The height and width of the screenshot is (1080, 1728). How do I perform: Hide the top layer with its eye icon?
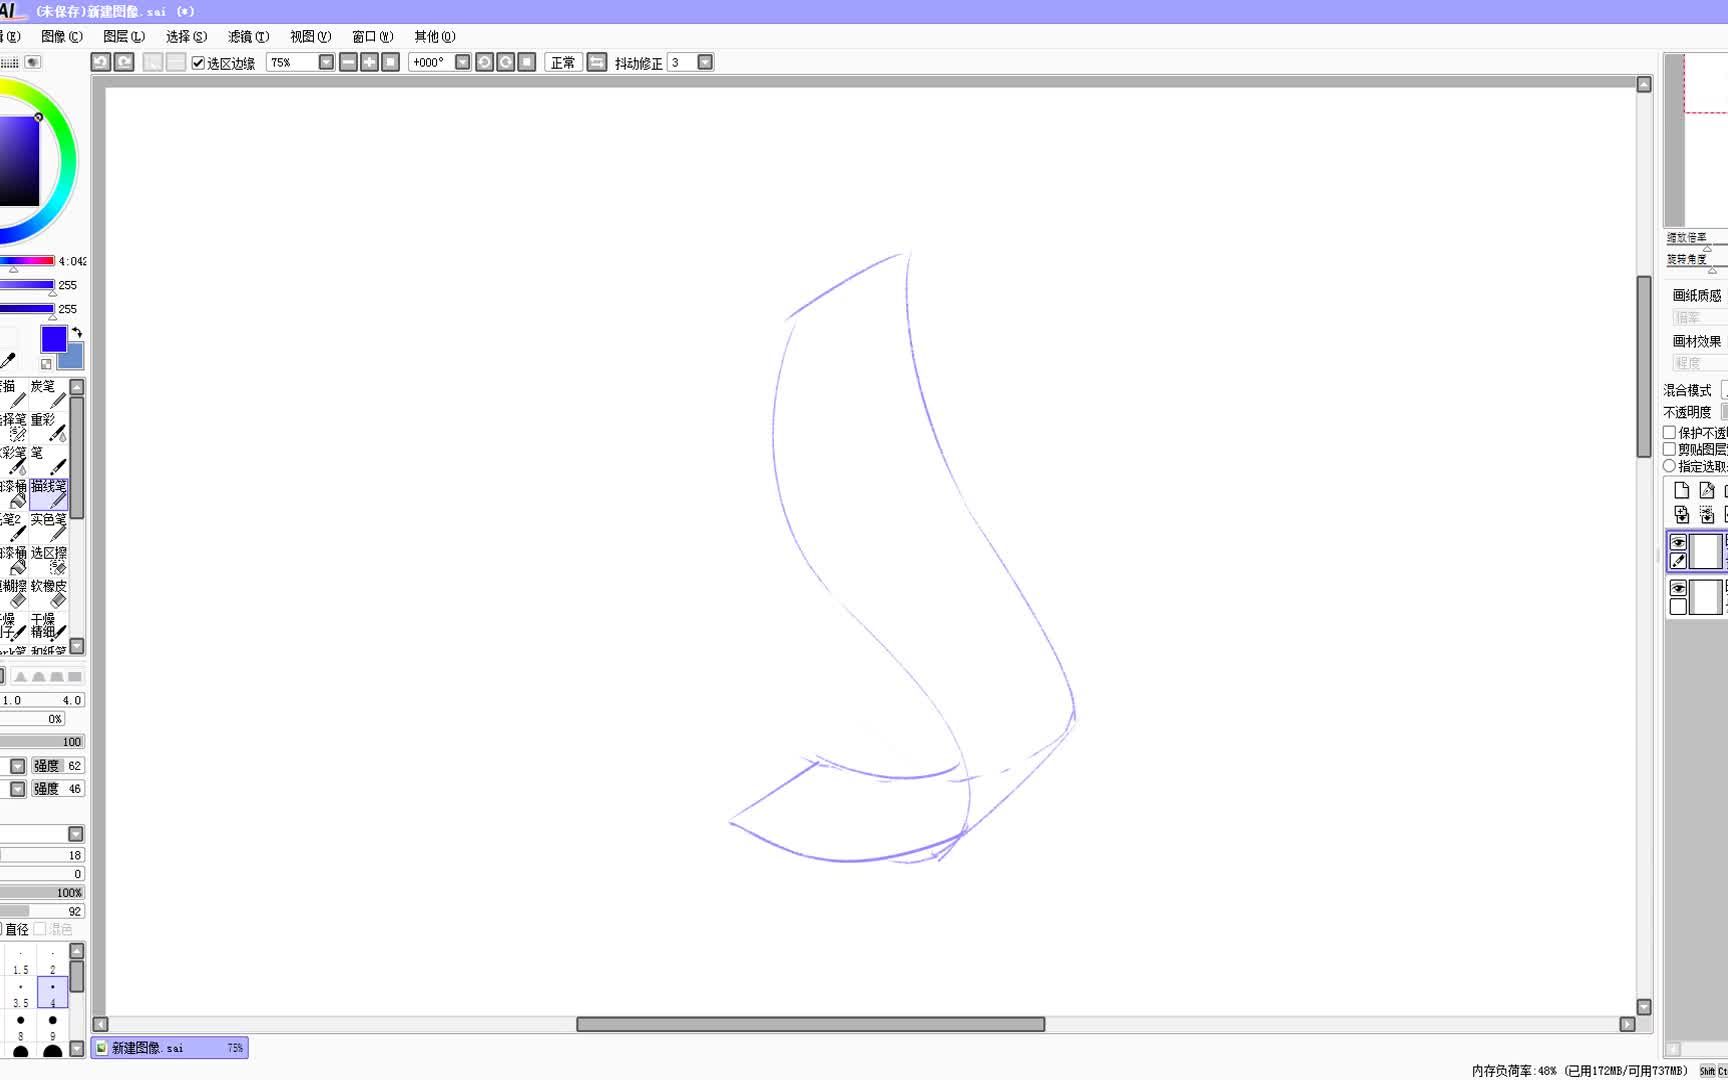pyautogui.click(x=1678, y=542)
